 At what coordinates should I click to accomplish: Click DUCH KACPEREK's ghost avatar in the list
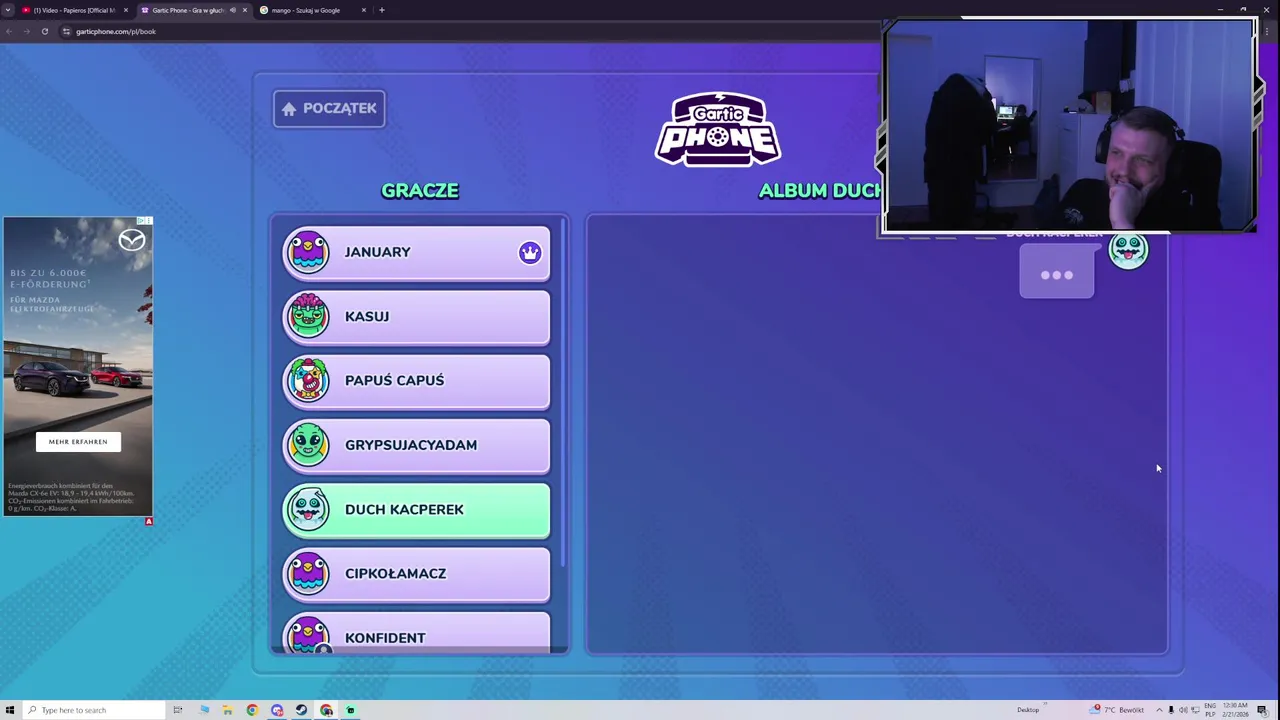click(x=308, y=509)
